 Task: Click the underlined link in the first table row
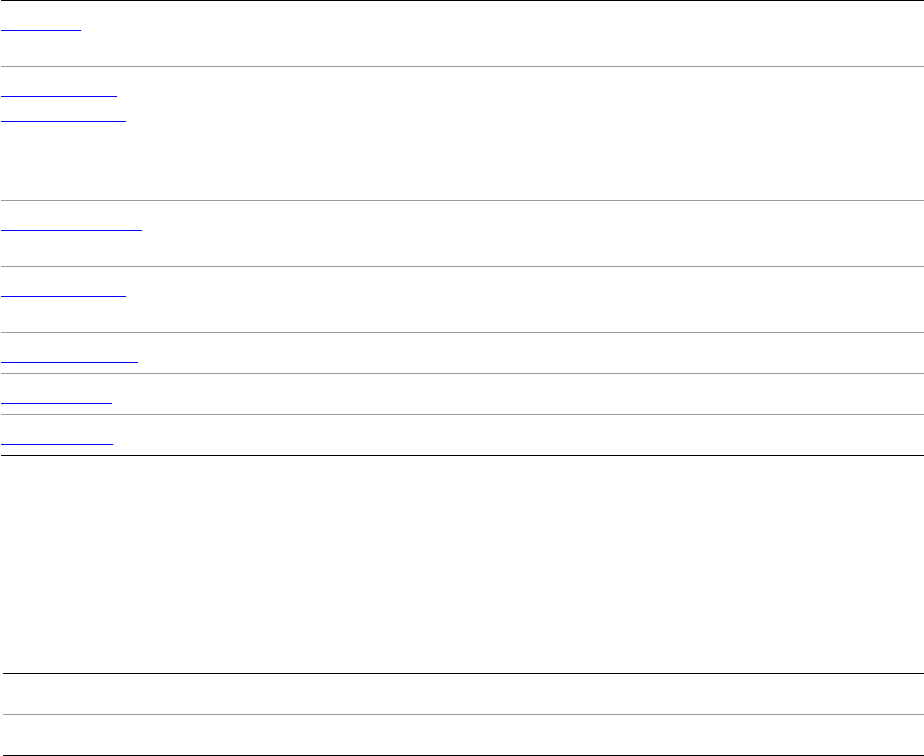[40, 26]
